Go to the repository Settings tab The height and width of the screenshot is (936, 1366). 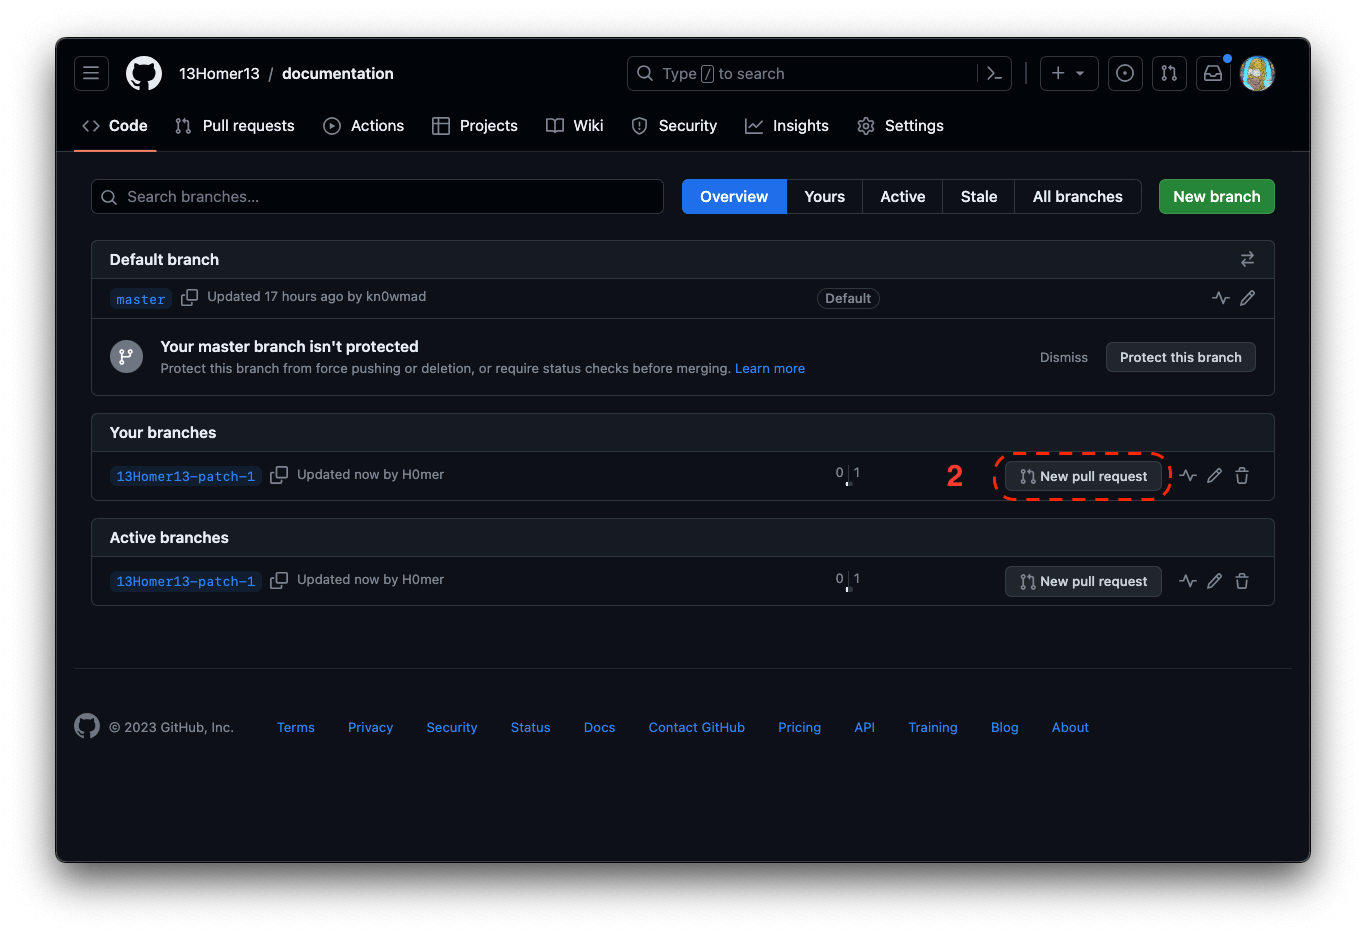tap(900, 126)
